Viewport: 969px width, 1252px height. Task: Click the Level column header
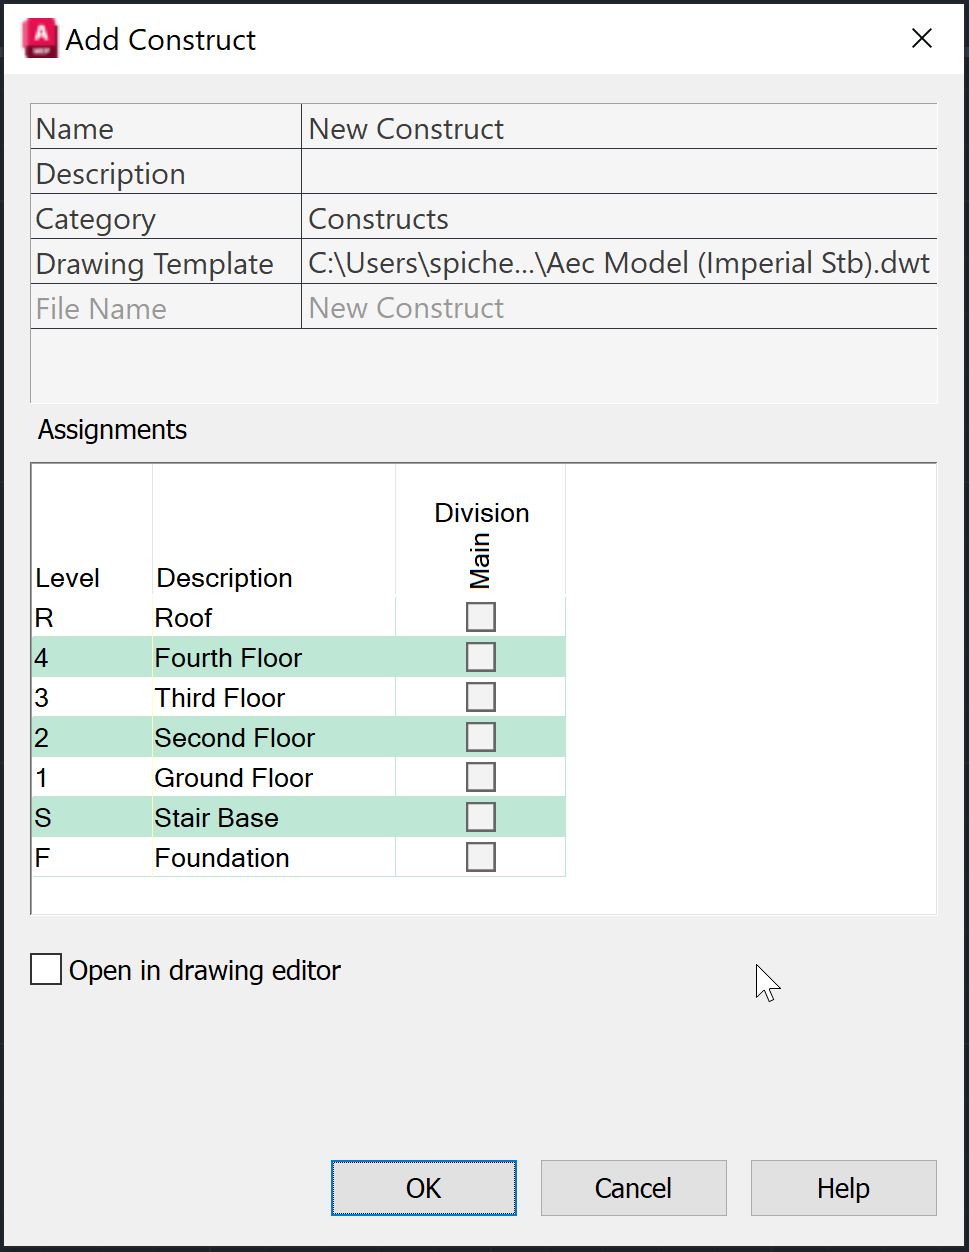click(67, 578)
